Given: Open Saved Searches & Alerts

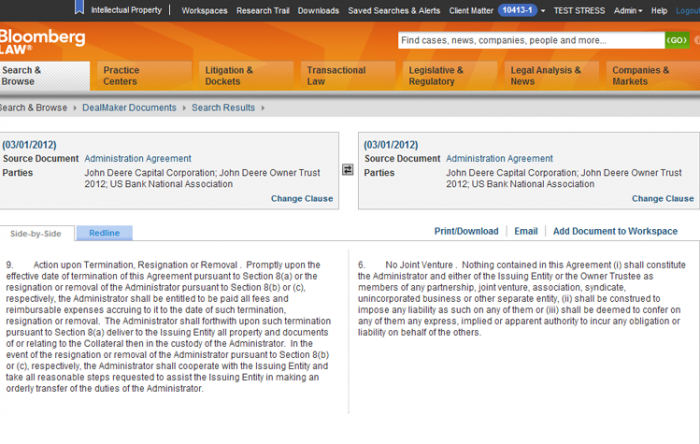Looking at the screenshot, I should coord(394,10).
